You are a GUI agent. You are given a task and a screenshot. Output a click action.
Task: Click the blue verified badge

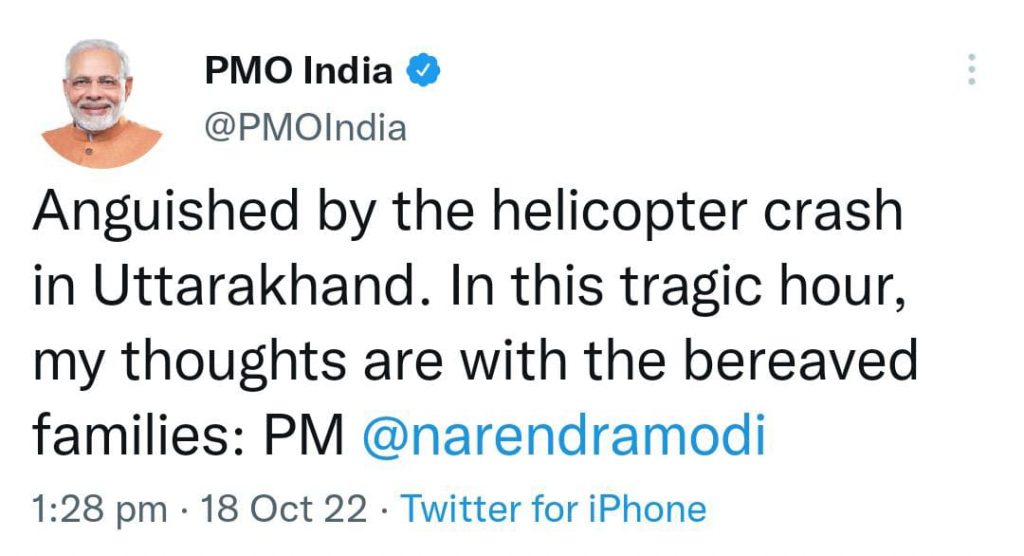click(x=421, y=71)
